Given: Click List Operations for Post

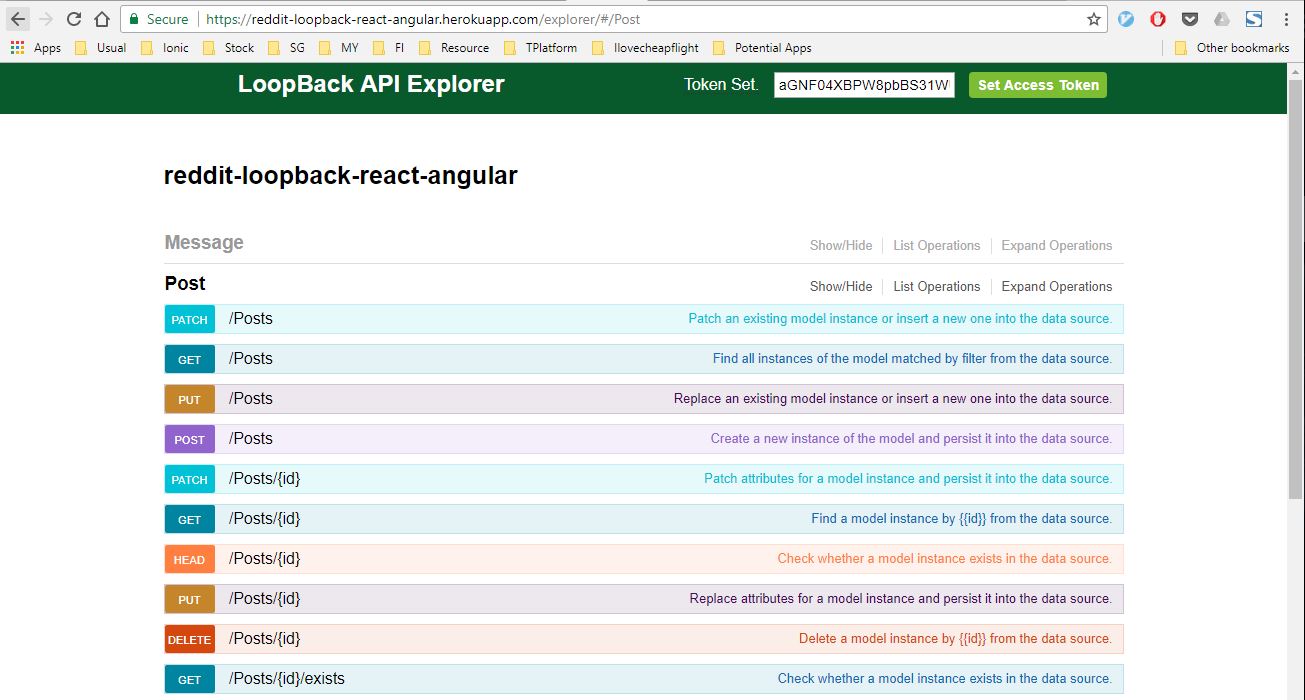Looking at the screenshot, I should coord(936,286).
